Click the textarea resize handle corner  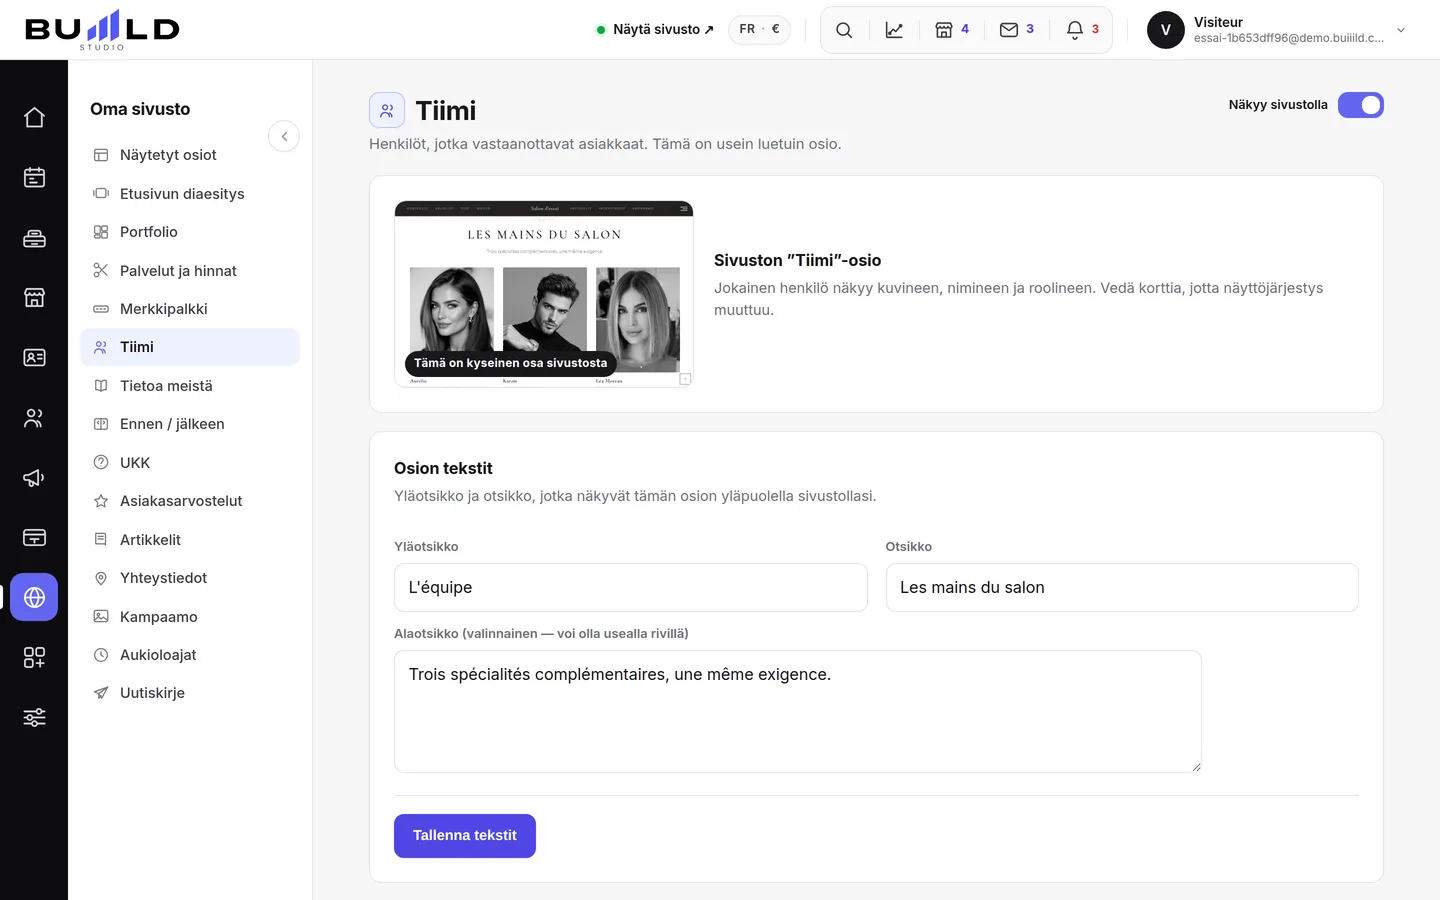(1195, 766)
